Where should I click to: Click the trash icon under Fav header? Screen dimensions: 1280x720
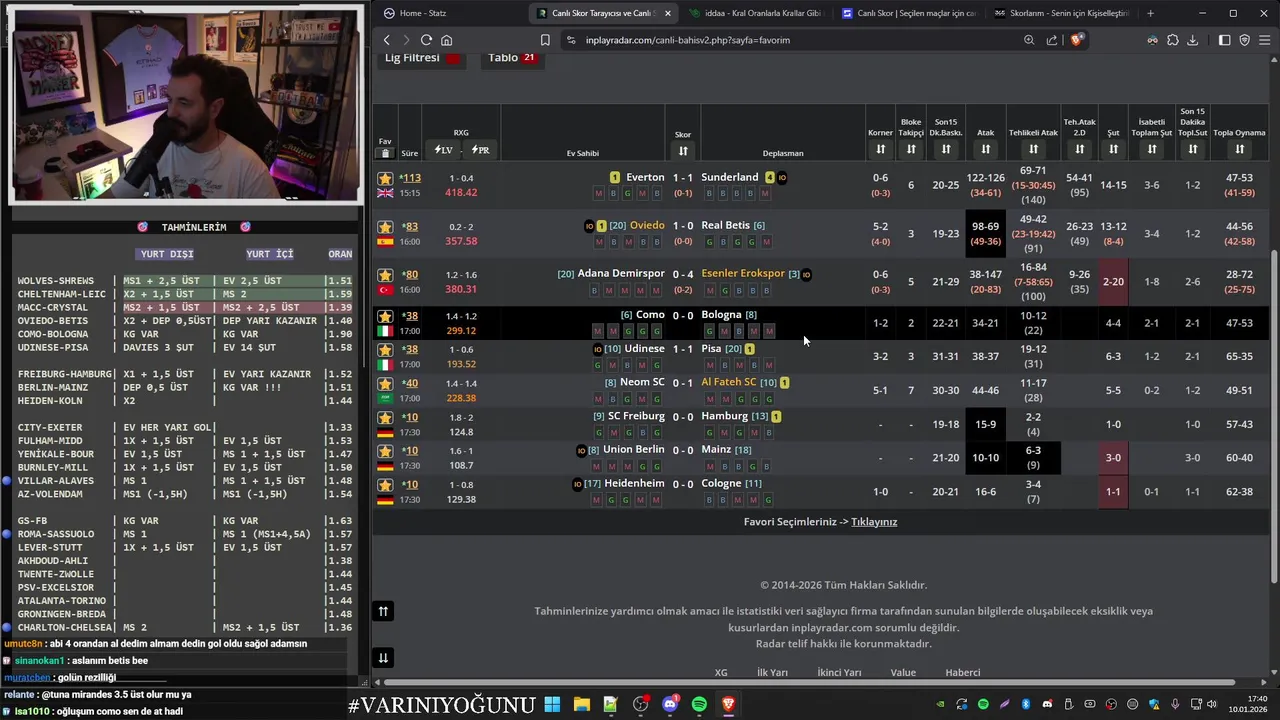coord(385,153)
